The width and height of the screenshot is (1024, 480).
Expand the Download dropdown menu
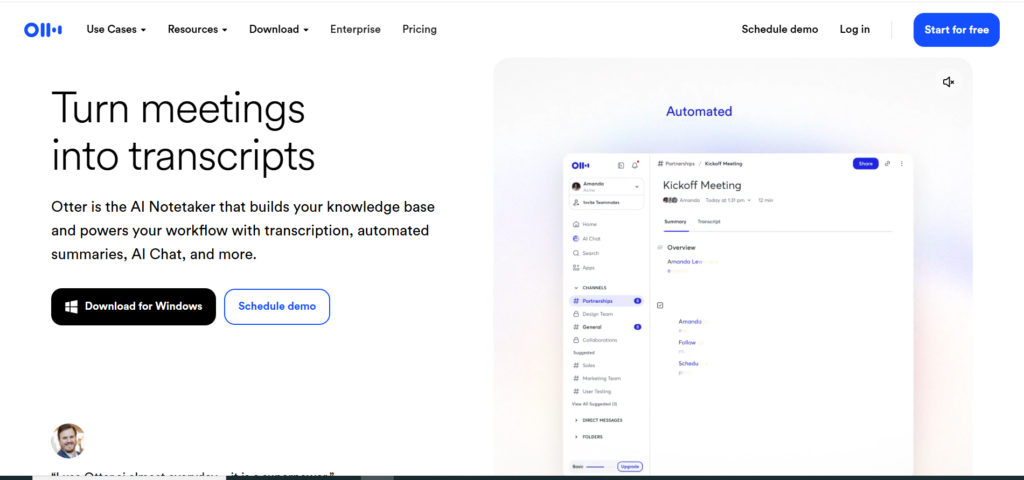pos(278,30)
